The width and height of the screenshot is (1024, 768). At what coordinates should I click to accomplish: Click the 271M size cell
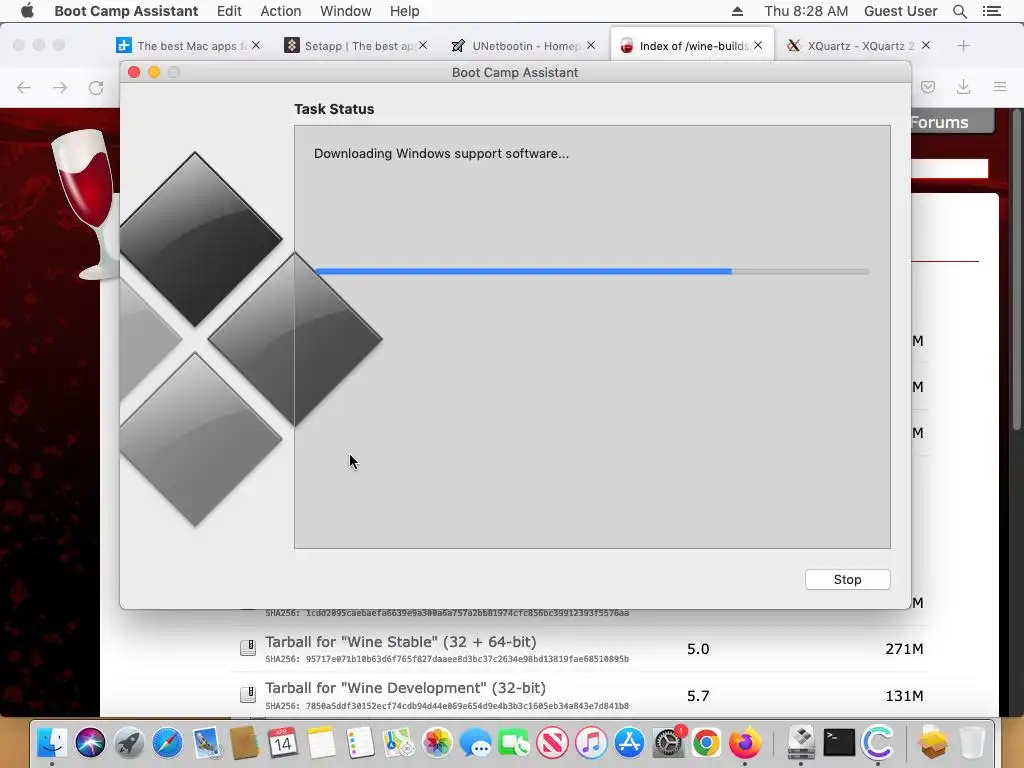(904, 649)
